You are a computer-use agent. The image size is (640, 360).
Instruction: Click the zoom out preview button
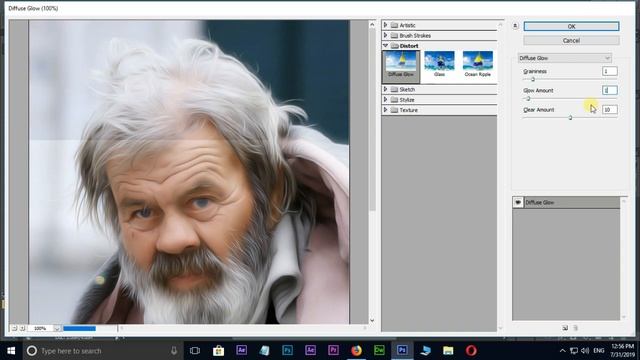coord(14,328)
